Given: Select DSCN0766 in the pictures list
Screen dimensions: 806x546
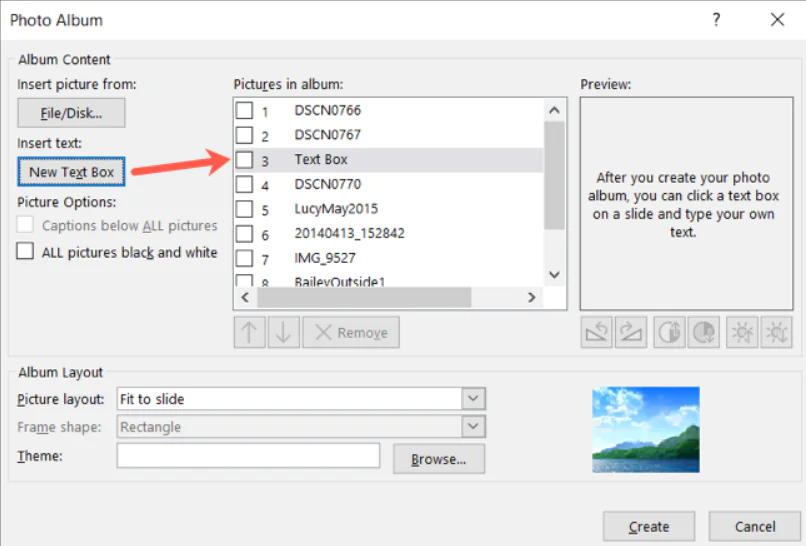Looking at the screenshot, I should click(x=327, y=110).
